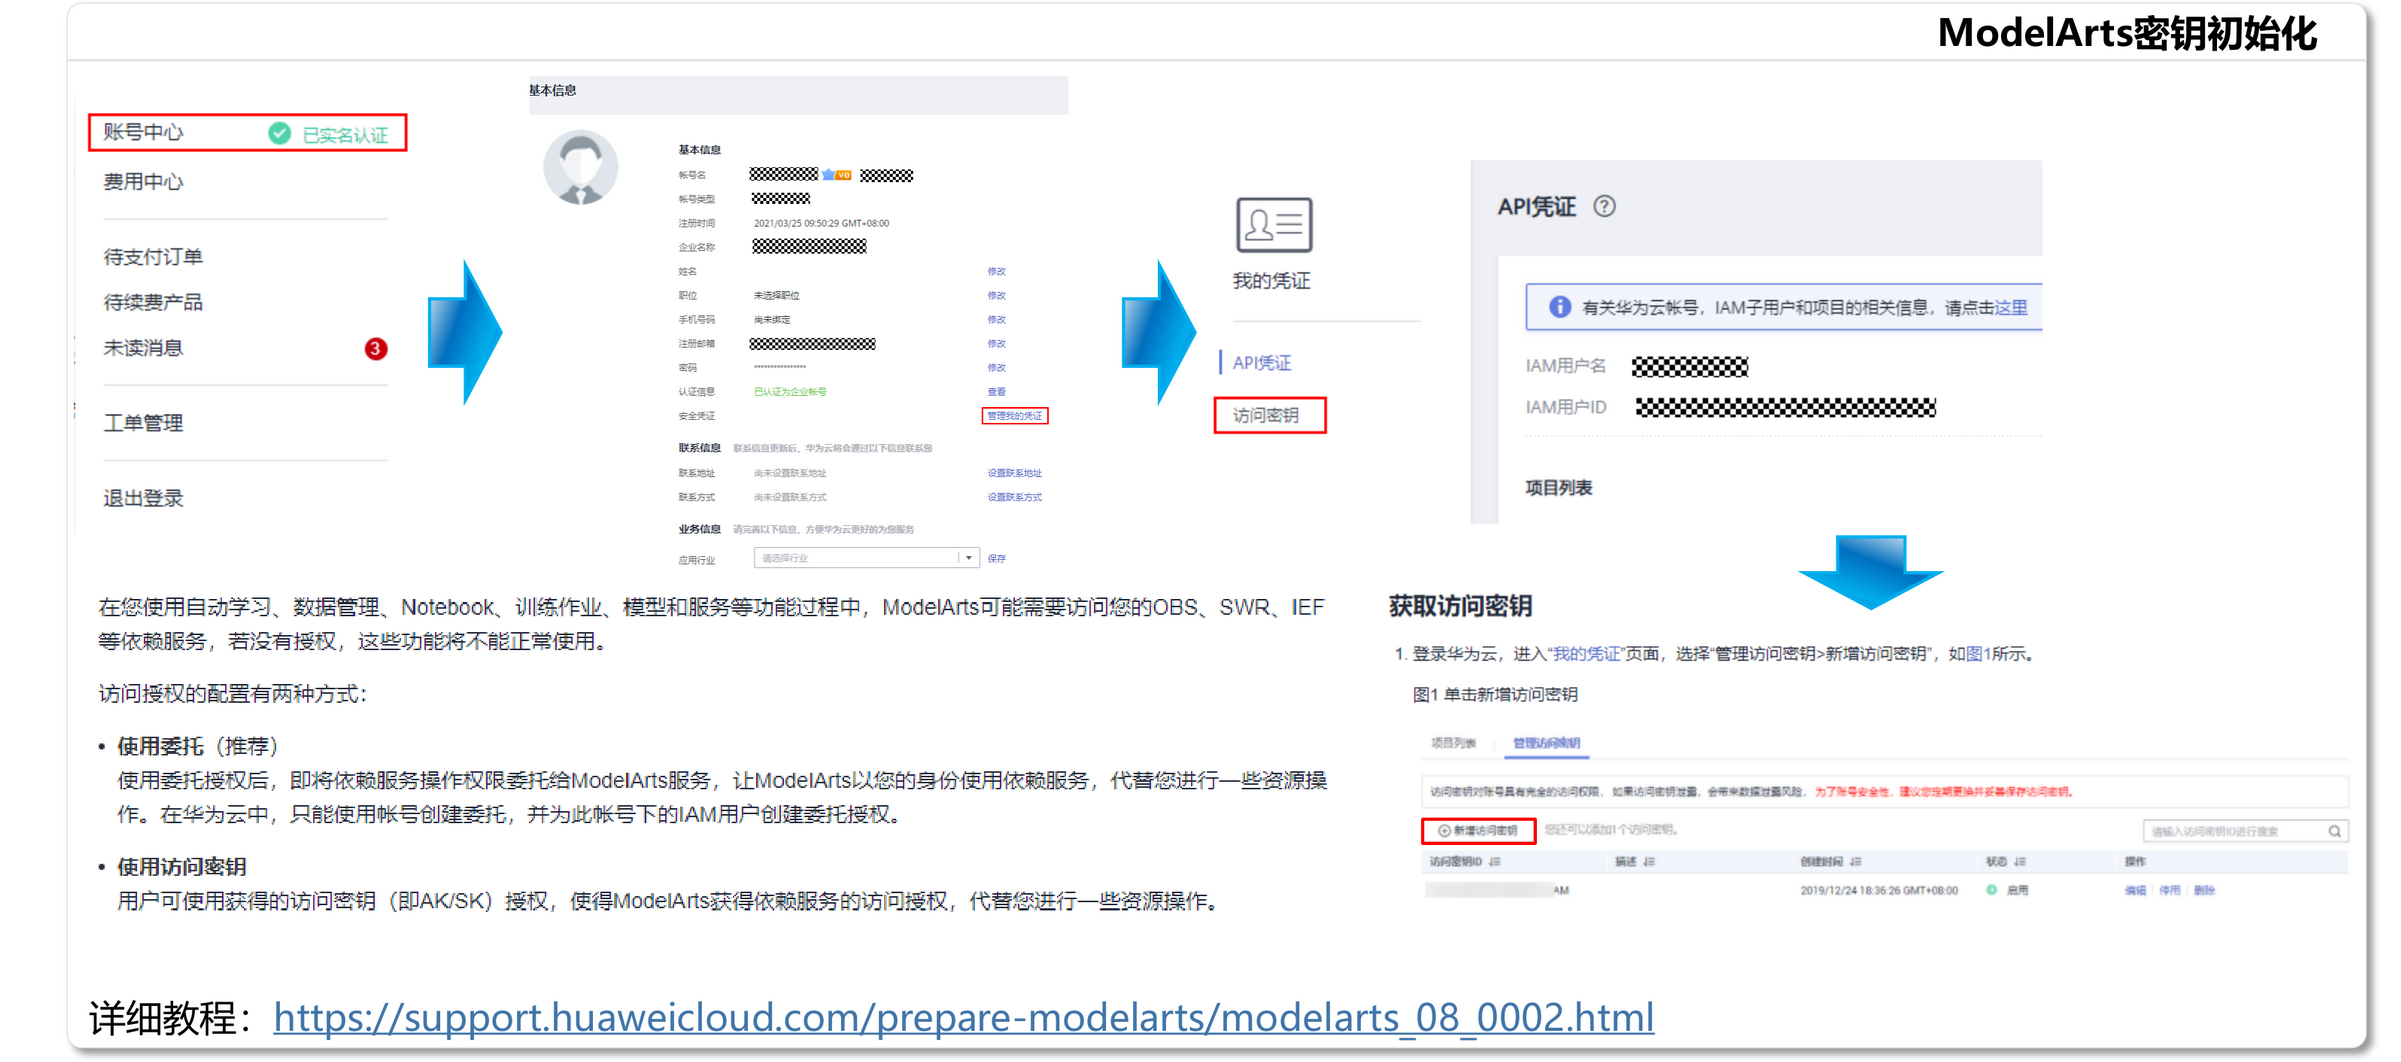
Task: Open 待续费产品 in the account menu
Action: pos(153,302)
